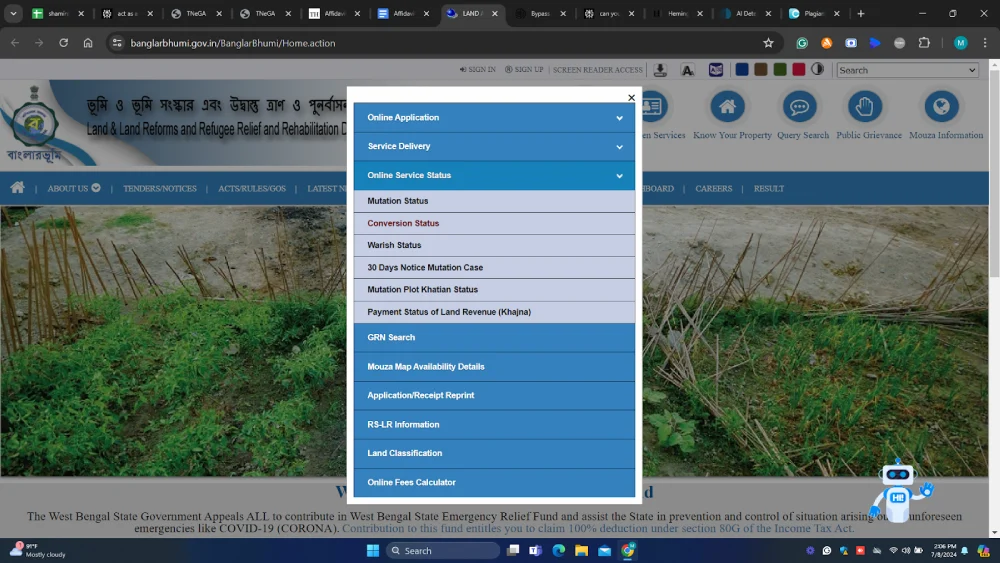Viewport: 1000px width, 563px height.
Task: Expand the Service Delivery section chevron
Action: pos(619,147)
